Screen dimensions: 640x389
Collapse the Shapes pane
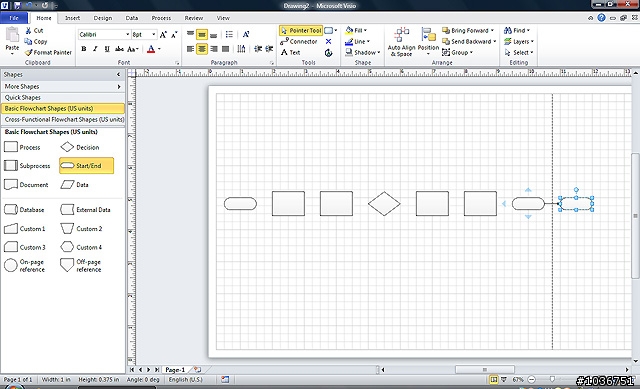[x=118, y=75]
